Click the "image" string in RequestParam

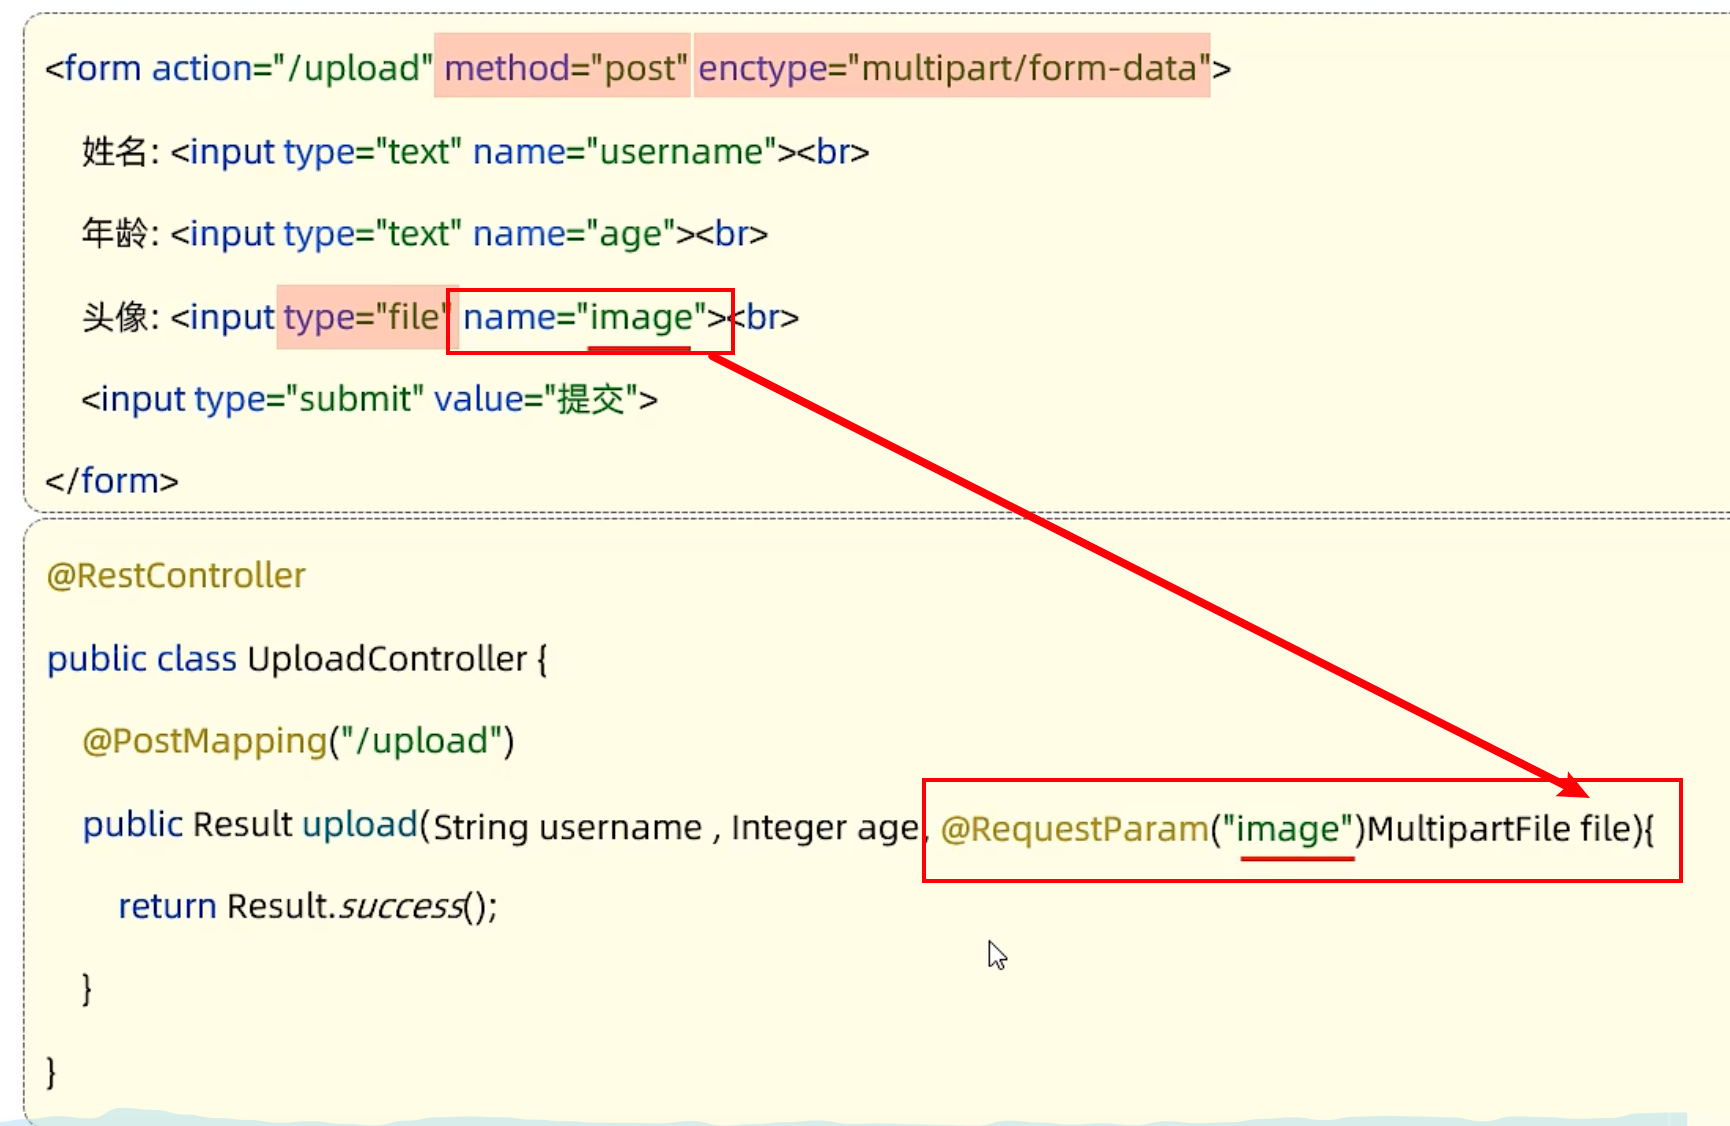pos(1287,829)
